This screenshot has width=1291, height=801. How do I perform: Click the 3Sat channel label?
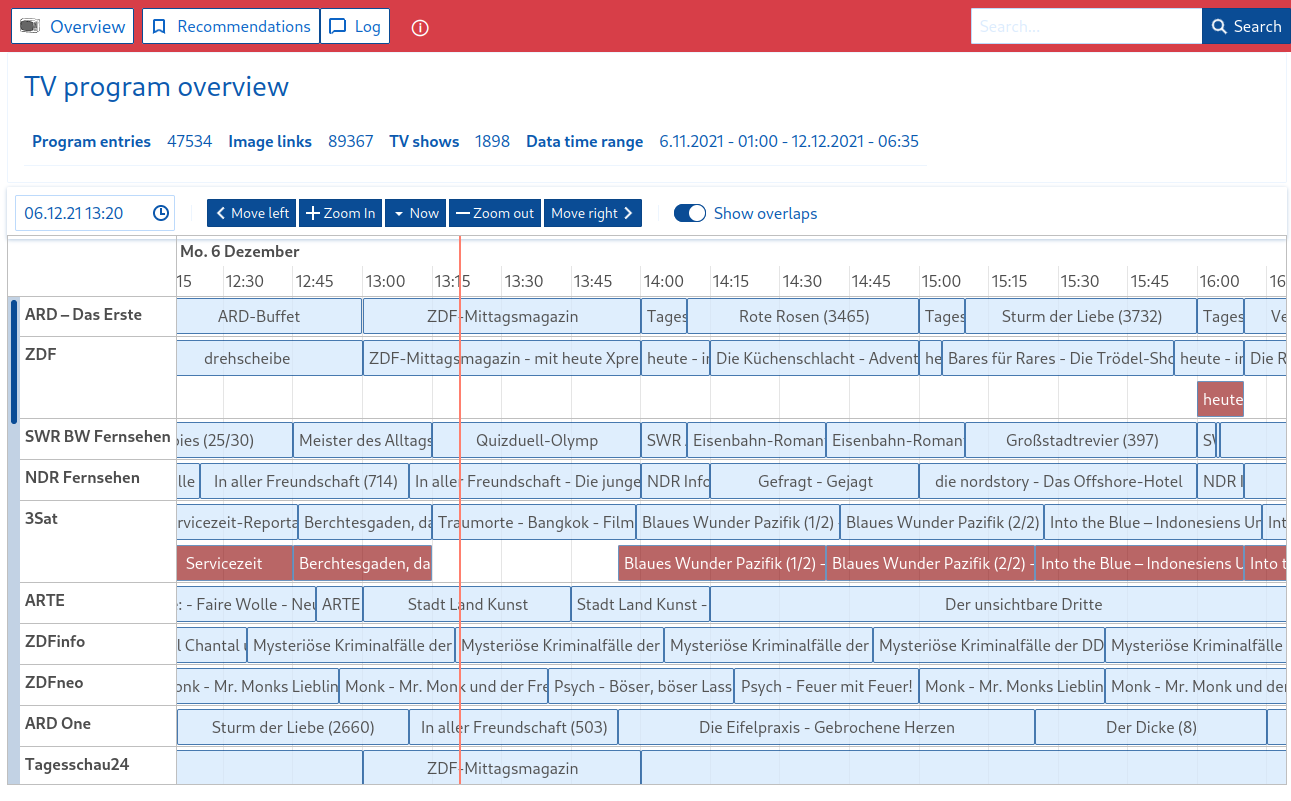(42, 518)
